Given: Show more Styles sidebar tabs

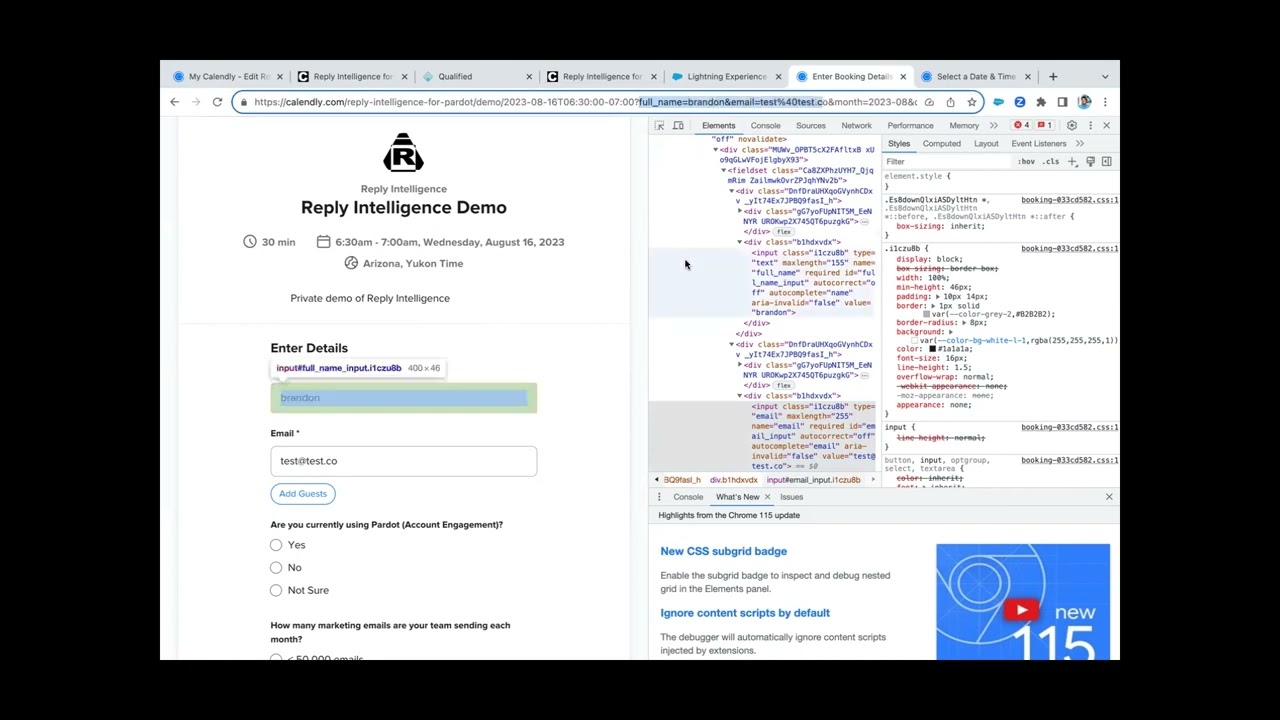Looking at the screenshot, I should point(1080,144).
